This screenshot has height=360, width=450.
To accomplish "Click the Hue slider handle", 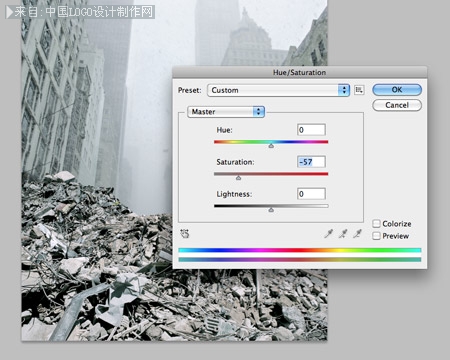I will click(x=271, y=146).
